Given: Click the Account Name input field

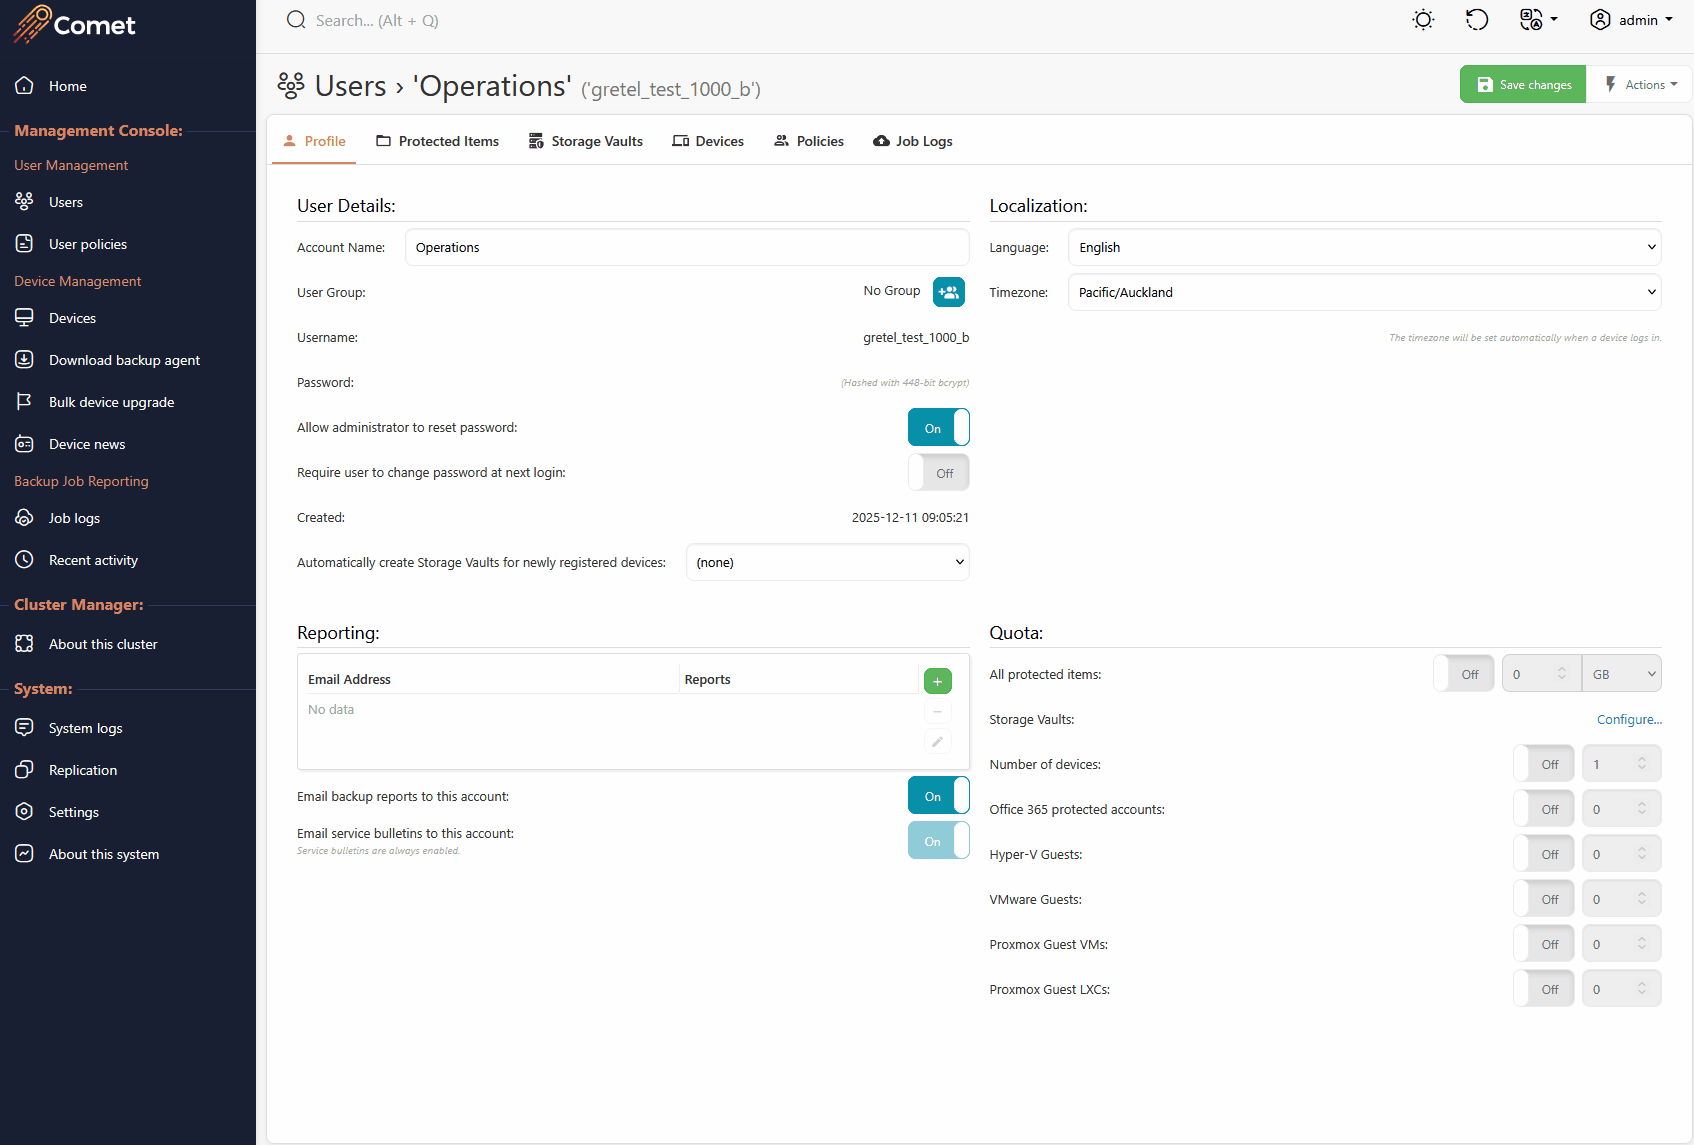Looking at the screenshot, I should tap(686, 247).
